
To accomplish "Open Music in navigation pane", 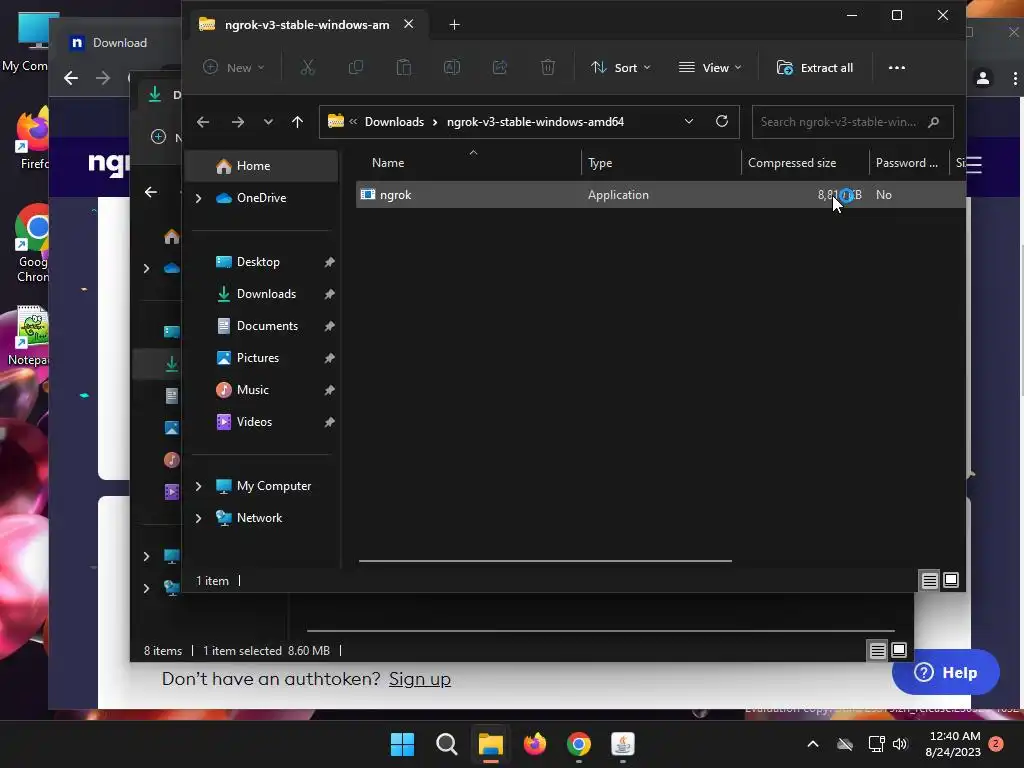I will tap(262, 390).
